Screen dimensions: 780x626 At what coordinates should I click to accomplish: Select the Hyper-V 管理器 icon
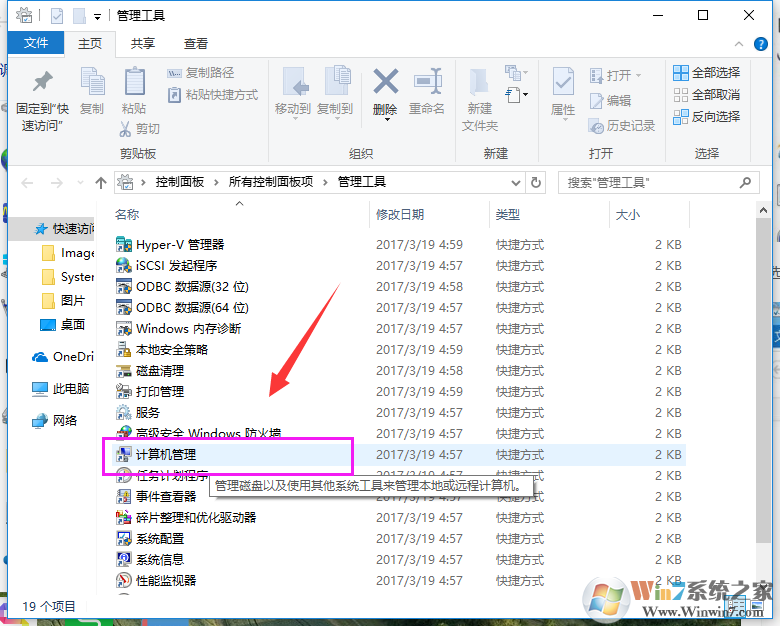[x=124, y=244]
